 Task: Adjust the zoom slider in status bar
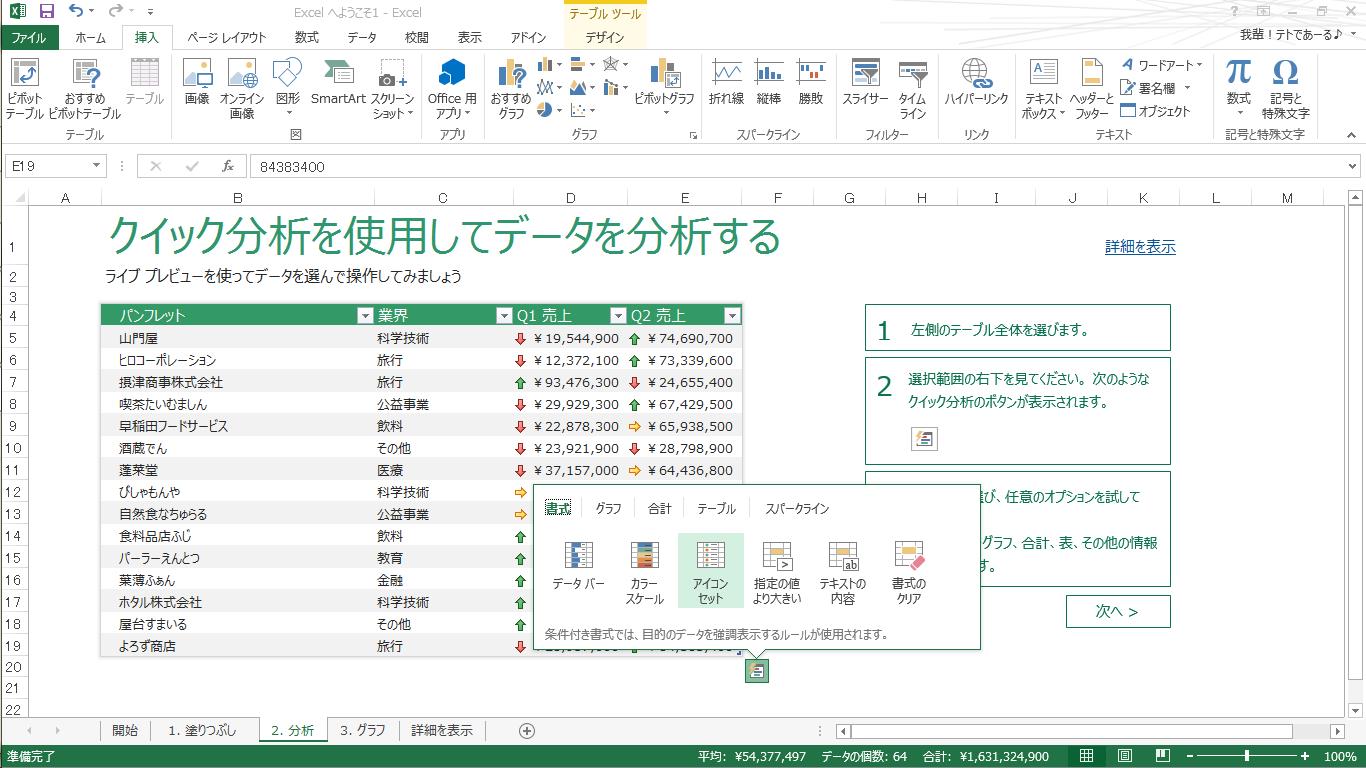[1246, 757]
